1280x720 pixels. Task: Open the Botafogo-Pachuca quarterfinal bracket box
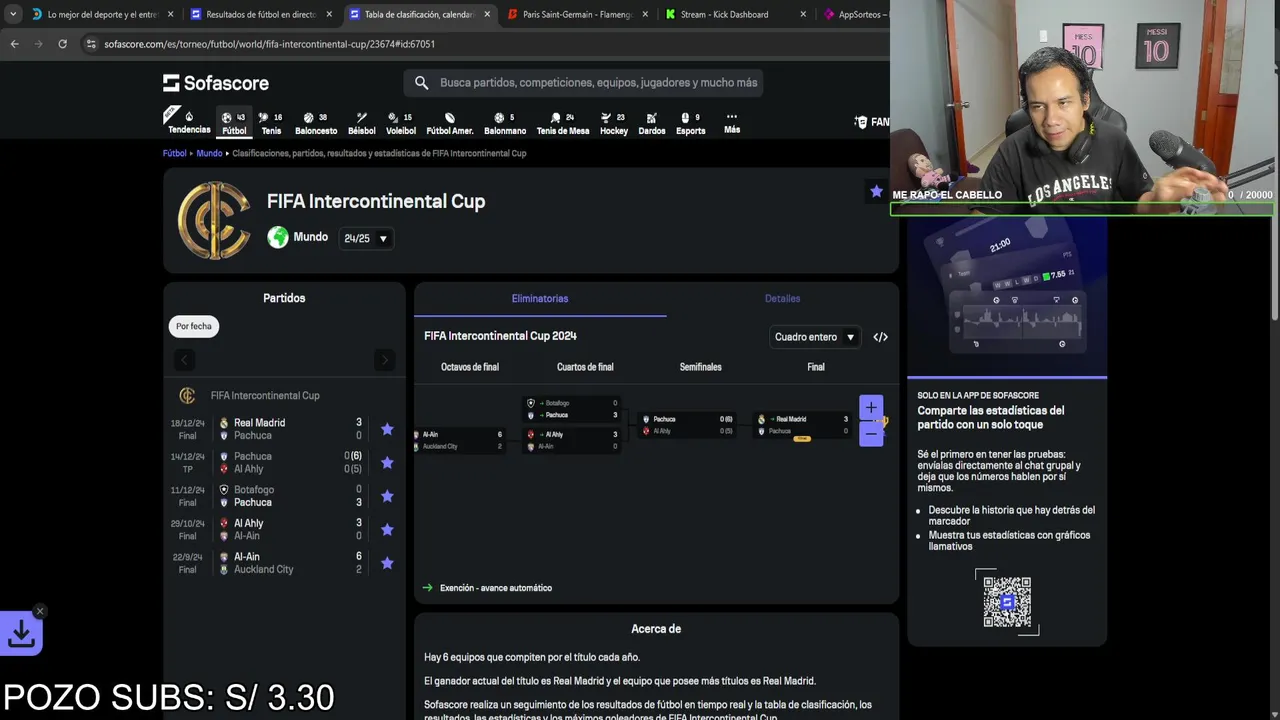point(572,409)
